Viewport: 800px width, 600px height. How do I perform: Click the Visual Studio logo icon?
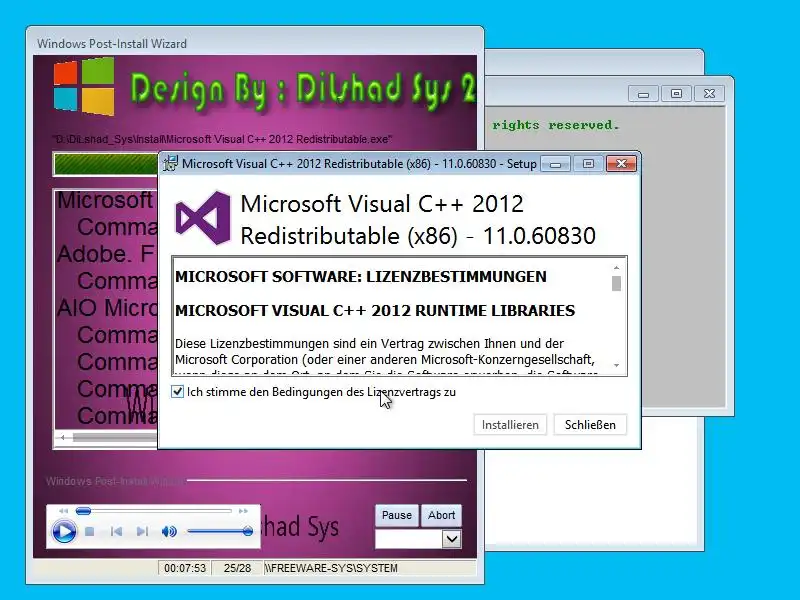coord(203,218)
